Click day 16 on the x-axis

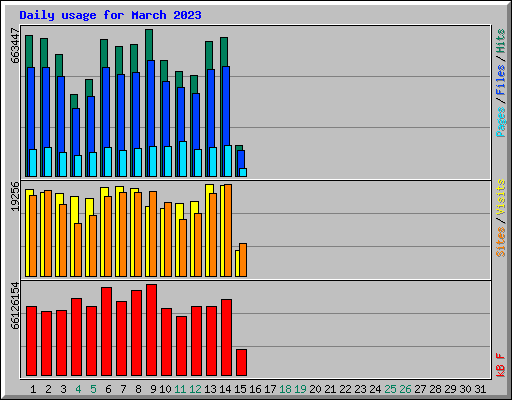coord(255,389)
